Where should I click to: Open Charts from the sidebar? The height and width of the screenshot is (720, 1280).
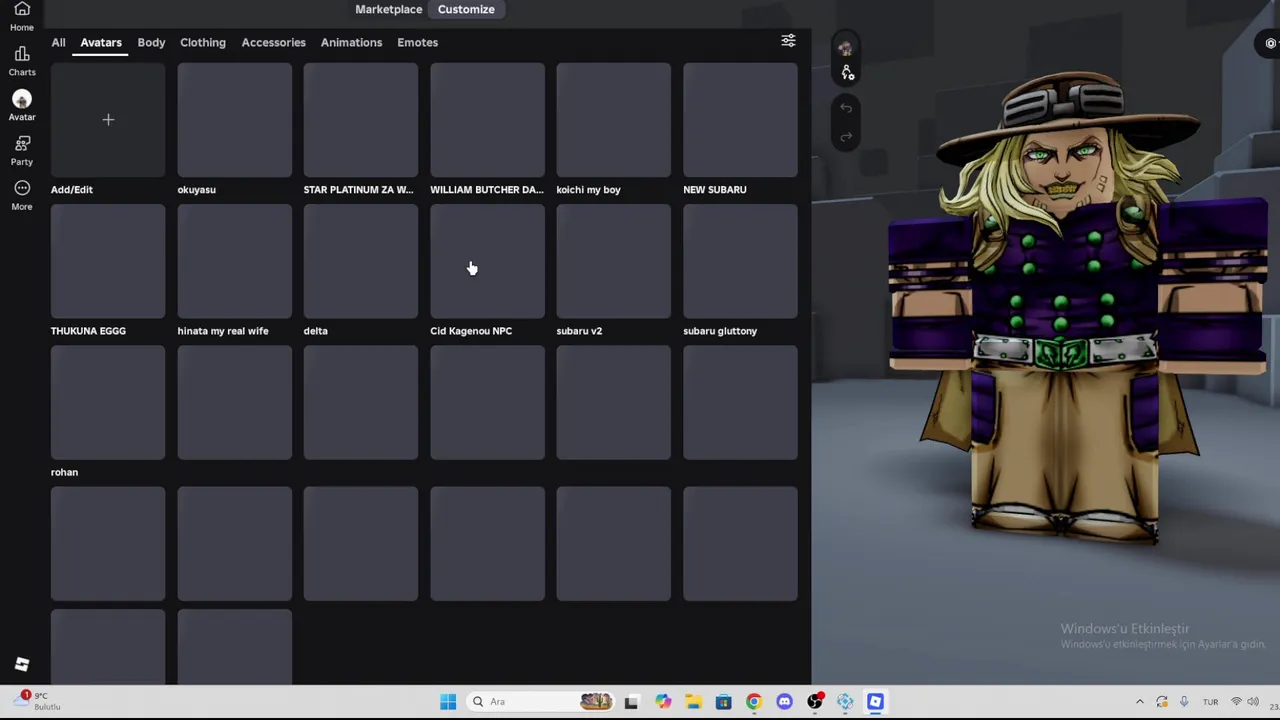point(22,61)
